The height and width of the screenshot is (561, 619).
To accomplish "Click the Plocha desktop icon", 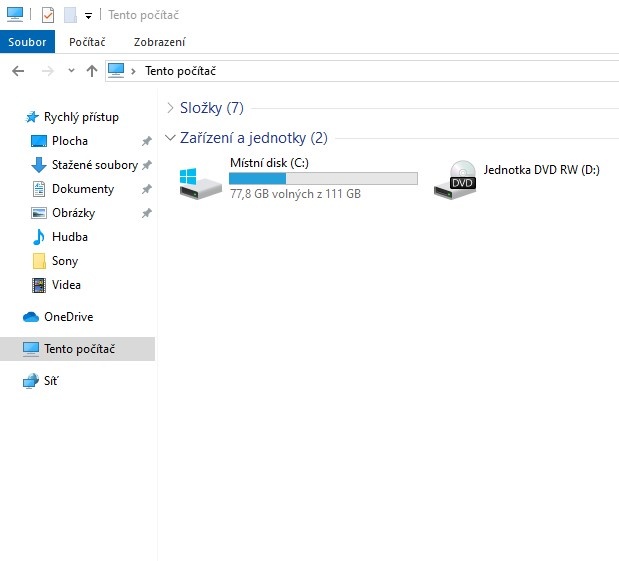I will [39, 141].
